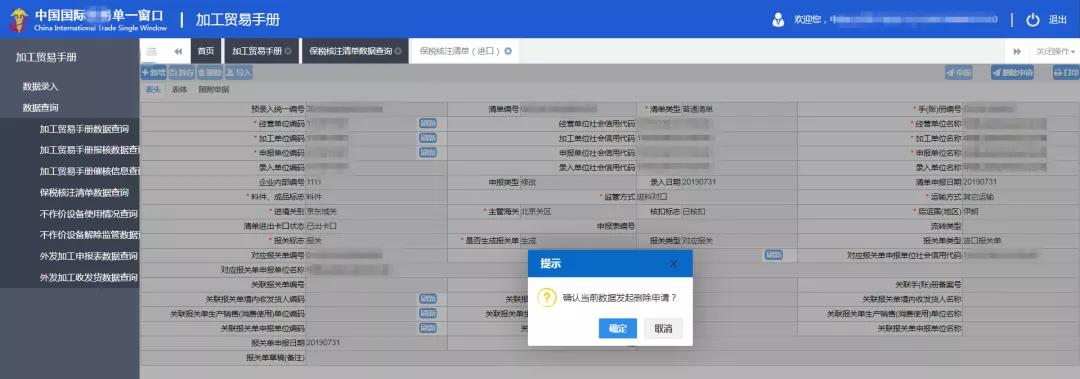The width and height of the screenshot is (1080, 379).
Task: Toggle the sidebar menu collapse icon
Action: point(152,52)
